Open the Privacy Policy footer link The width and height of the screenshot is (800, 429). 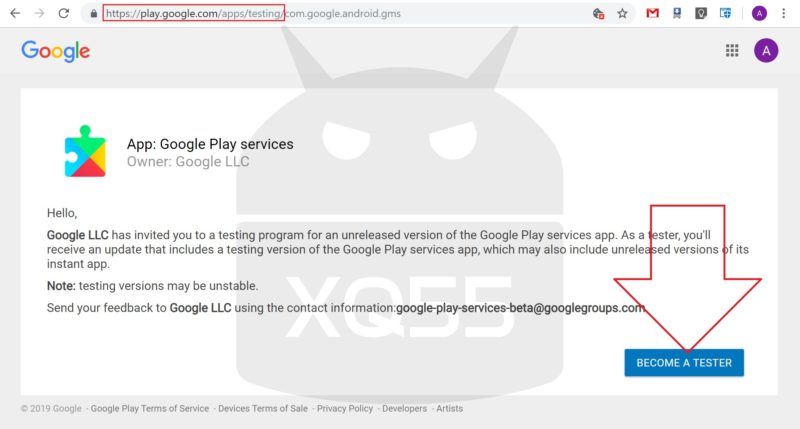tap(345, 409)
